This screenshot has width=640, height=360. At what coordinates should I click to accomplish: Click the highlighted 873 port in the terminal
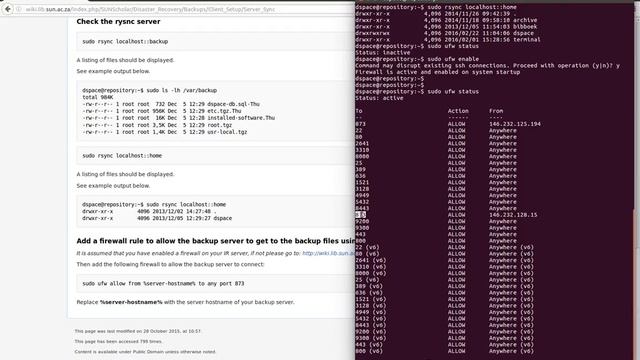(360, 215)
